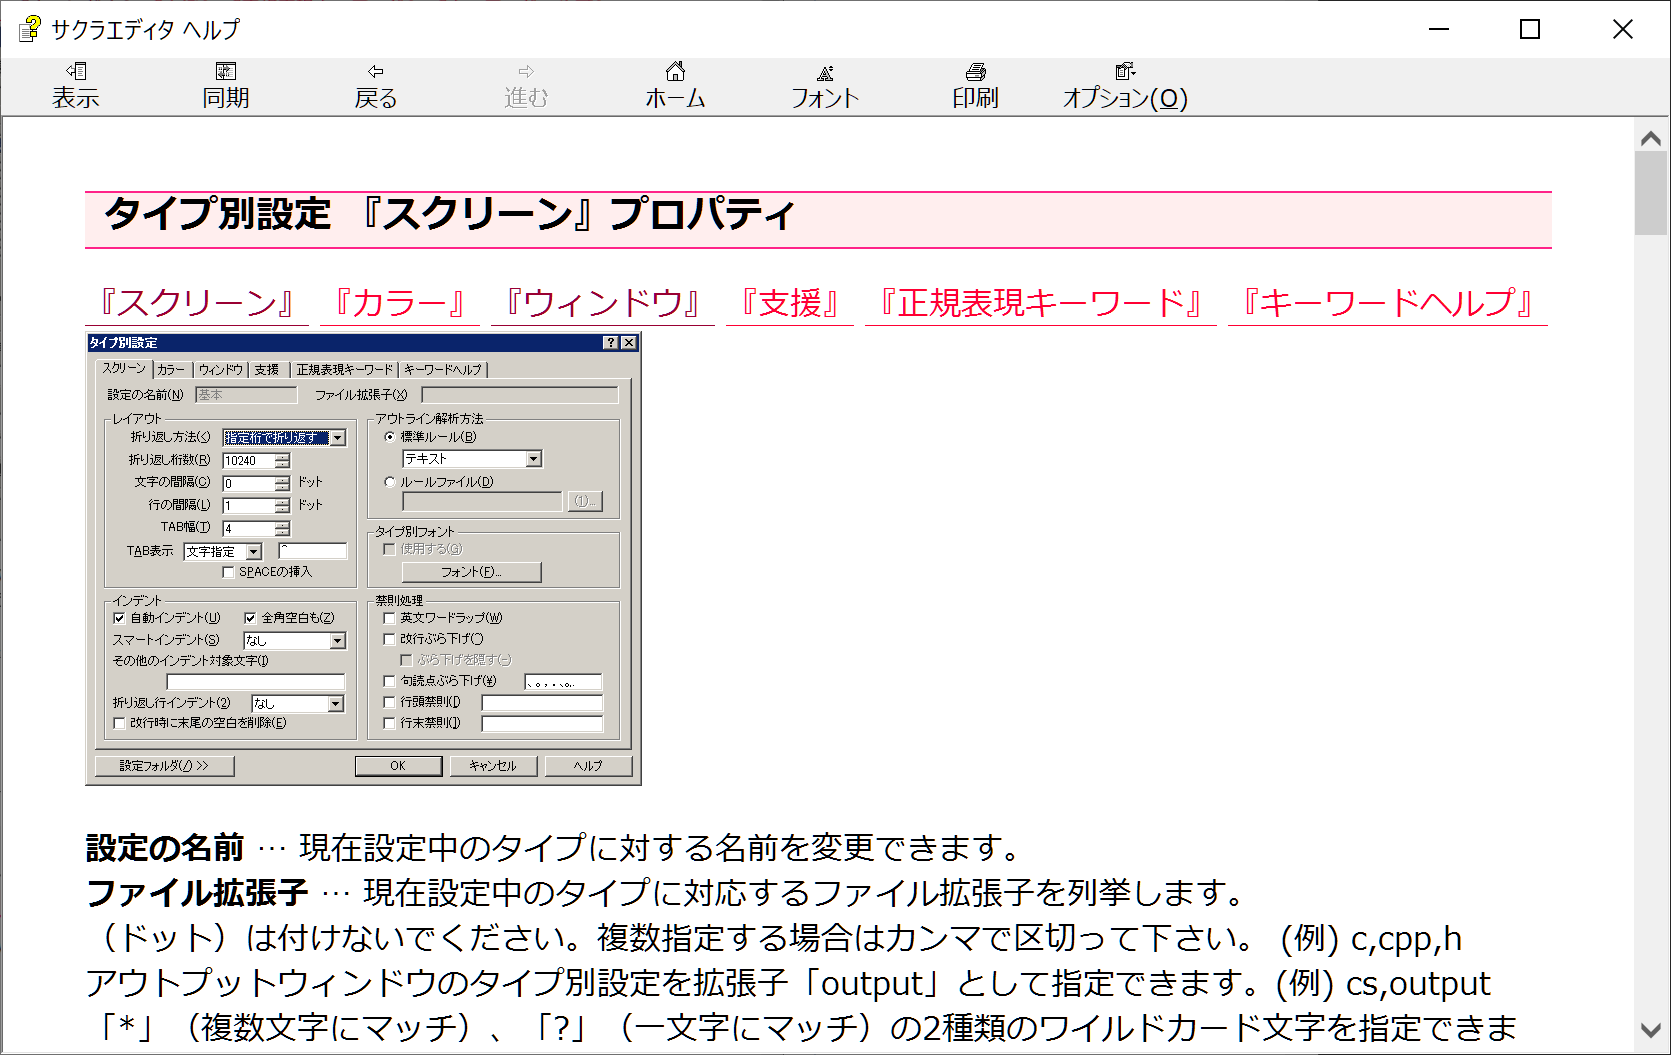Click the scrollbar down arrow
The height and width of the screenshot is (1055, 1671).
click(1651, 1030)
